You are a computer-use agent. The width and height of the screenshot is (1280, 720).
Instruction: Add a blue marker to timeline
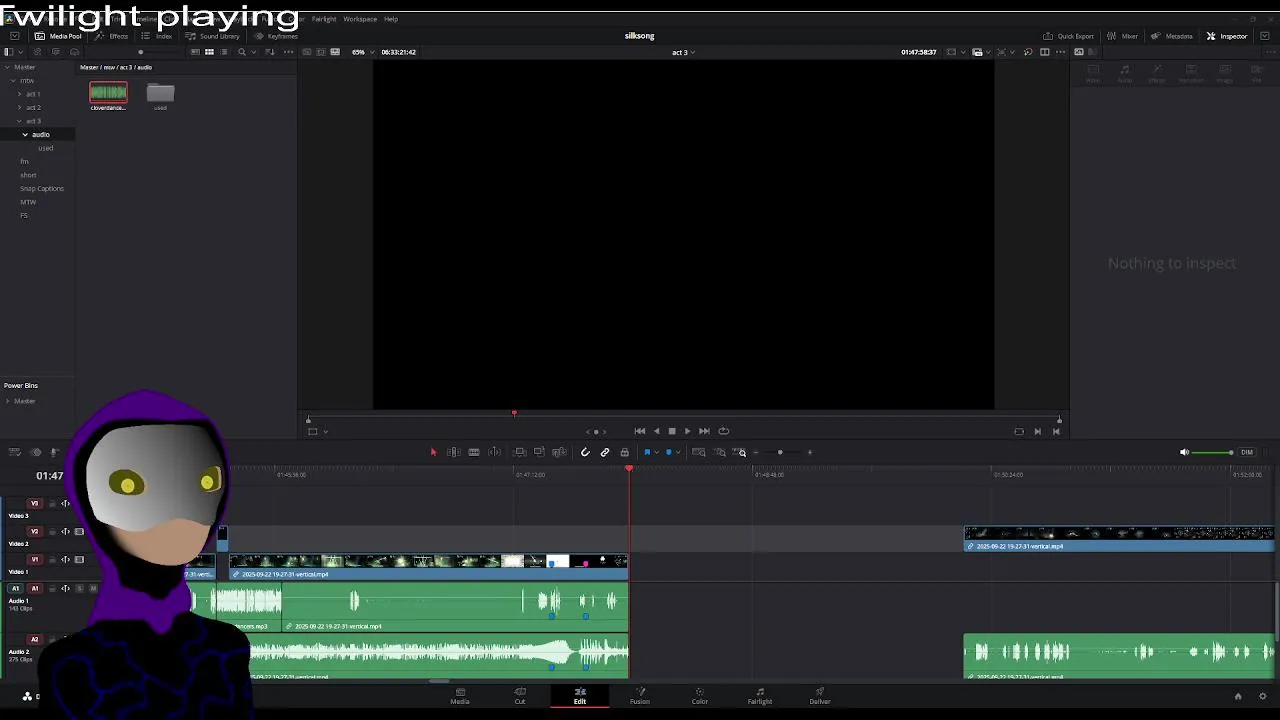point(669,452)
